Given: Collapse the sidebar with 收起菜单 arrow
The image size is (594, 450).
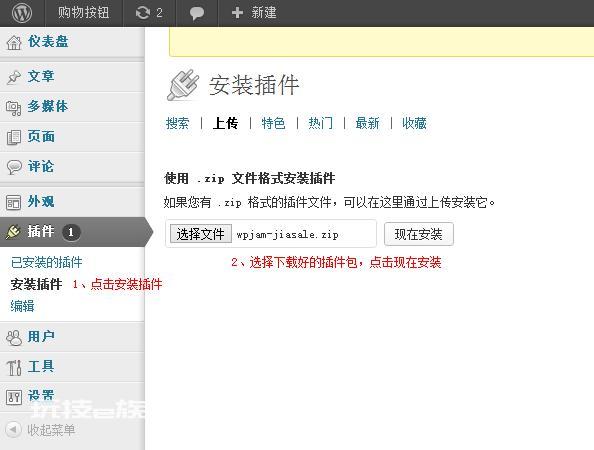Looking at the screenshot, I should click(14, 430).
